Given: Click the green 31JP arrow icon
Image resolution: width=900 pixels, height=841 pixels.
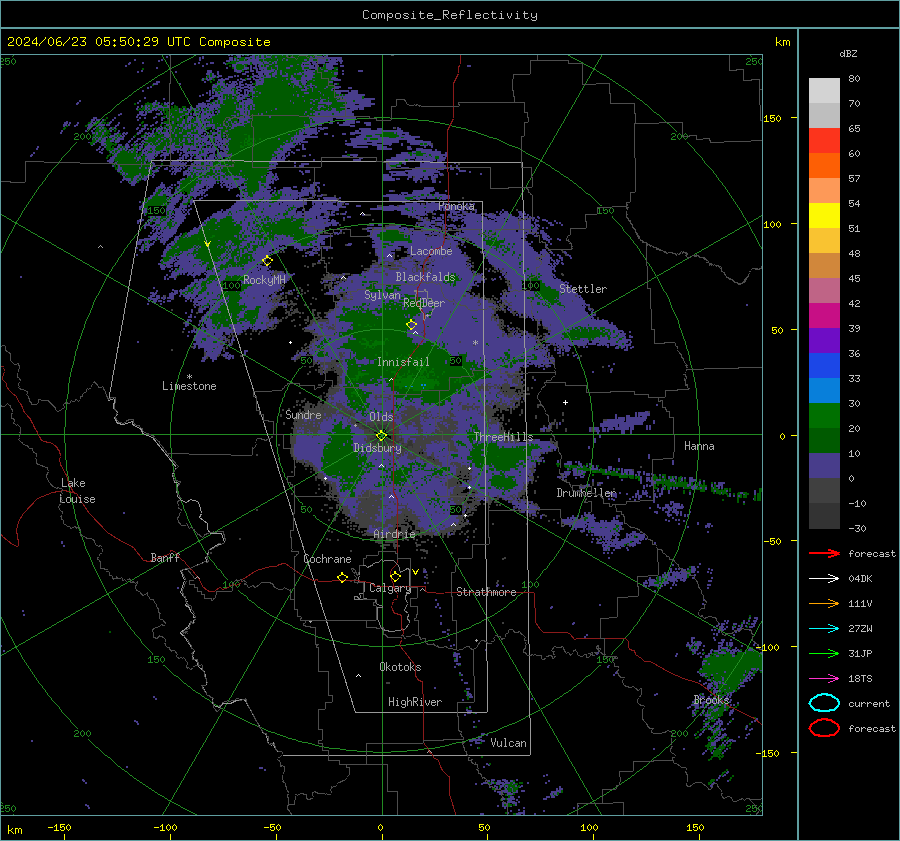Looking at the screenshot, I should point(824,653).
